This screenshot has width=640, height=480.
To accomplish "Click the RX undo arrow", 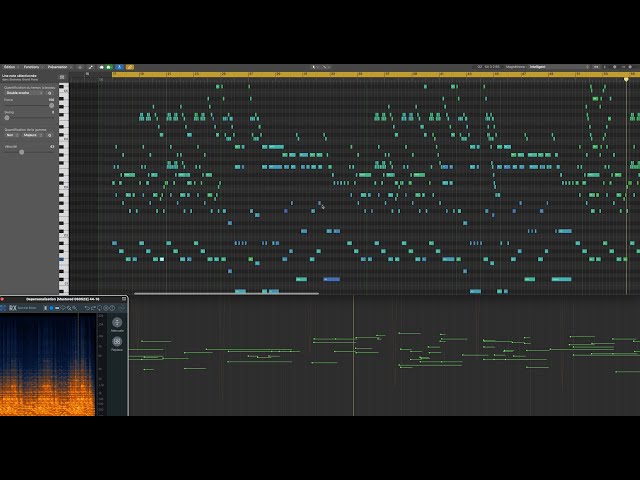I will 87,308.
